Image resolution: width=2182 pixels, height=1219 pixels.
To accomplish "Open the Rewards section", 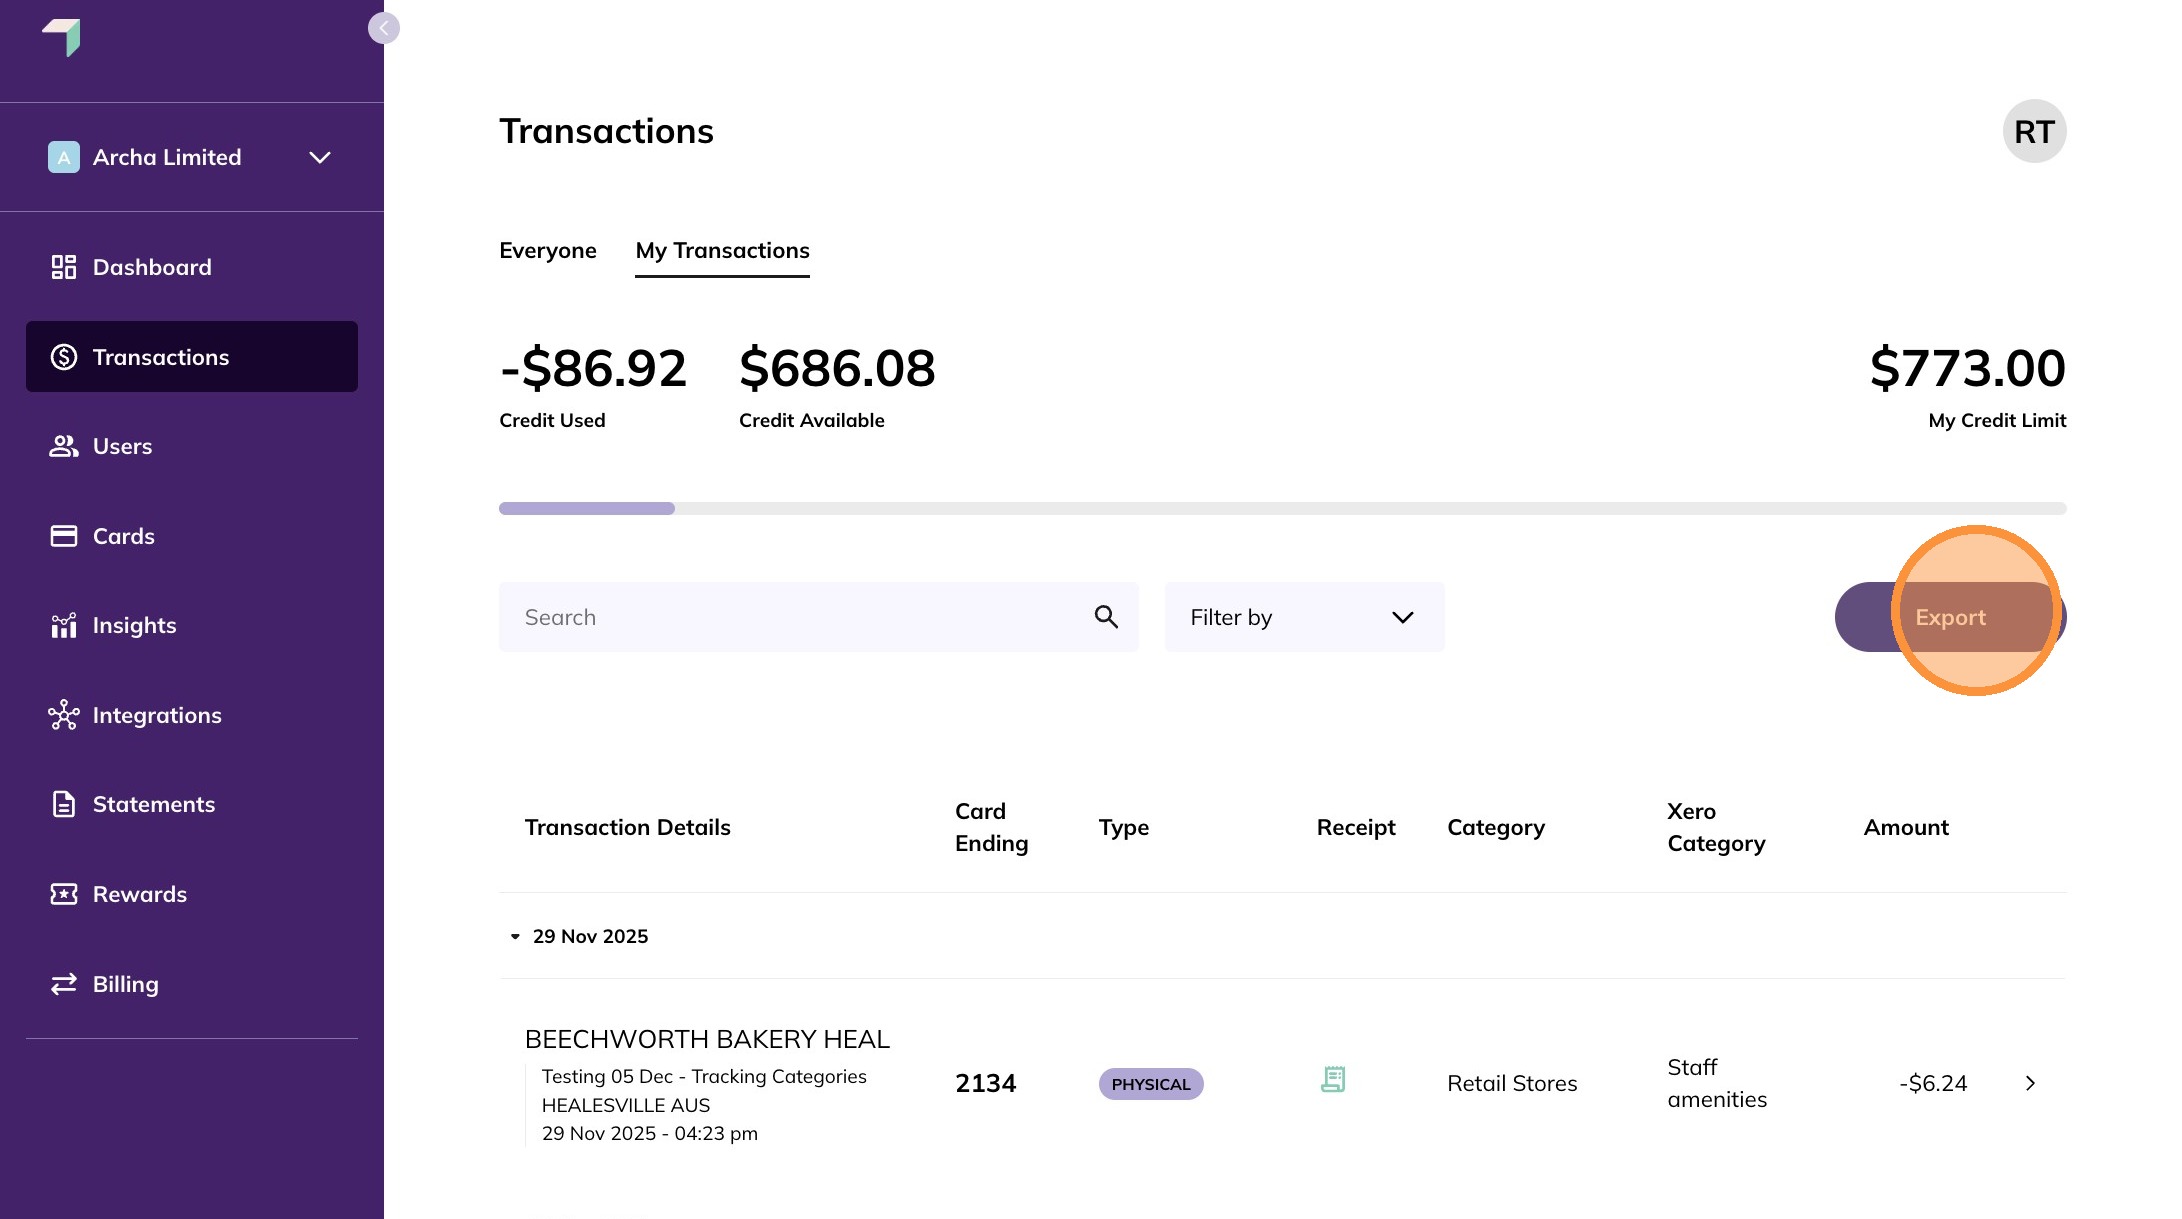I will point(139,894).
